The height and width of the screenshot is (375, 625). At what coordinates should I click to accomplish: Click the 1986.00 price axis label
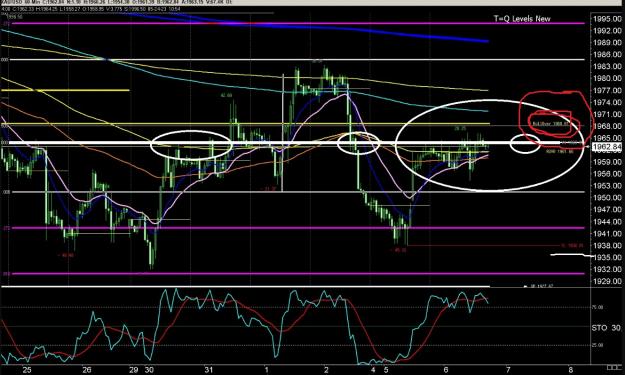pos(607,54)
